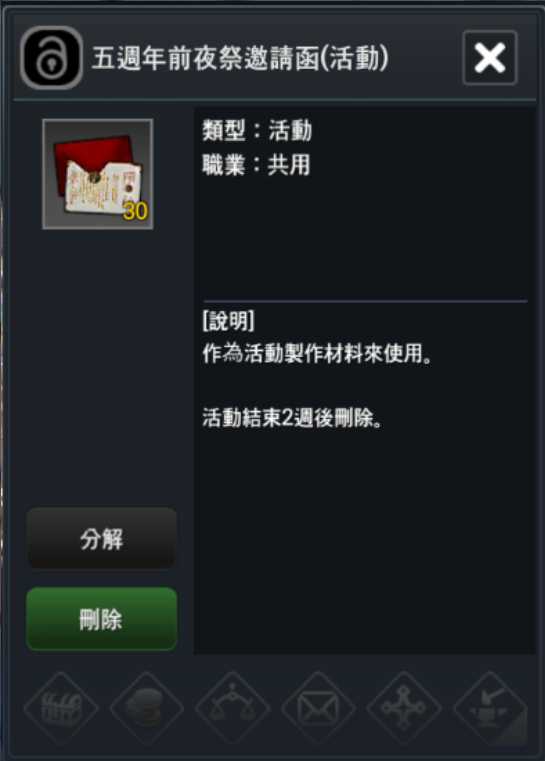The width and height of the screenshot is (545, 761).
Task: Click the balance scale trade icon
Action: tap(232, 708)
